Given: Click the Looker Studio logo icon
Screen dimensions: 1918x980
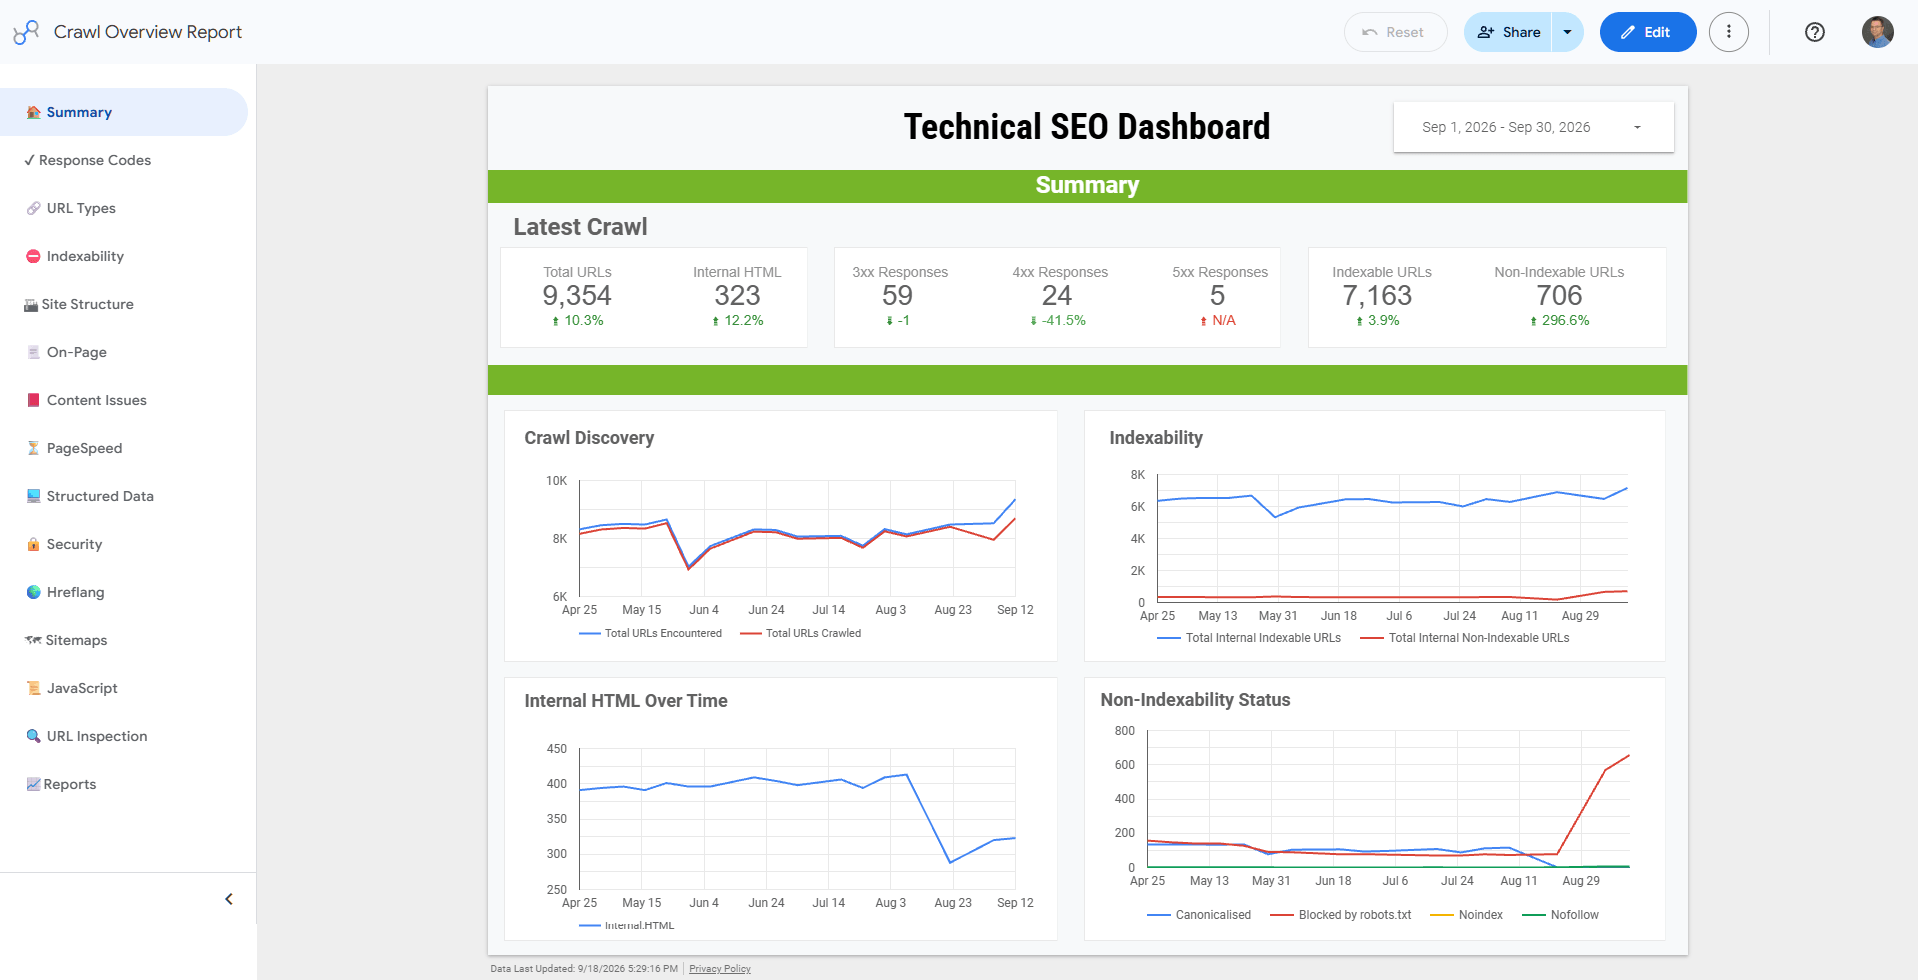Looking at the screenshot, I should click(26, 32).
